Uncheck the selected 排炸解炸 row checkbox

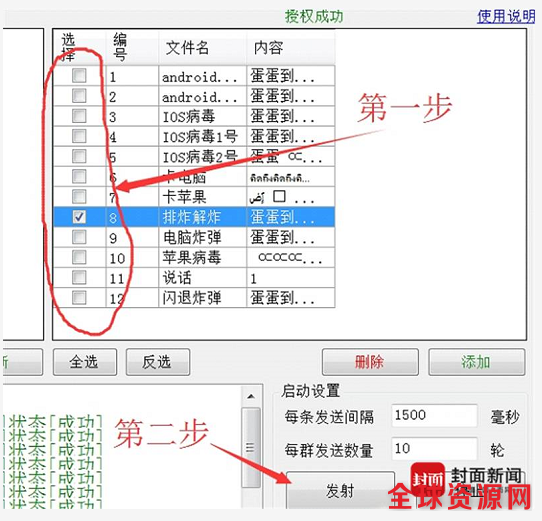(79, 217)
